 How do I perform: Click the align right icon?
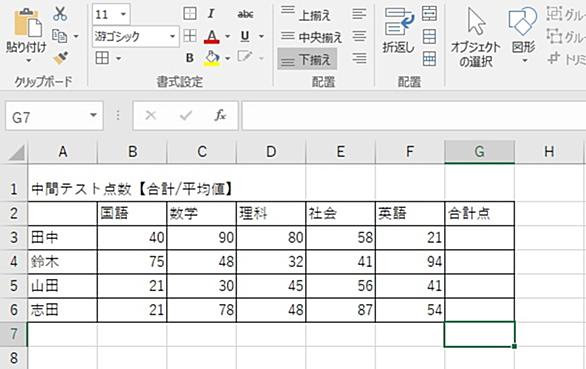pos(359,58)
